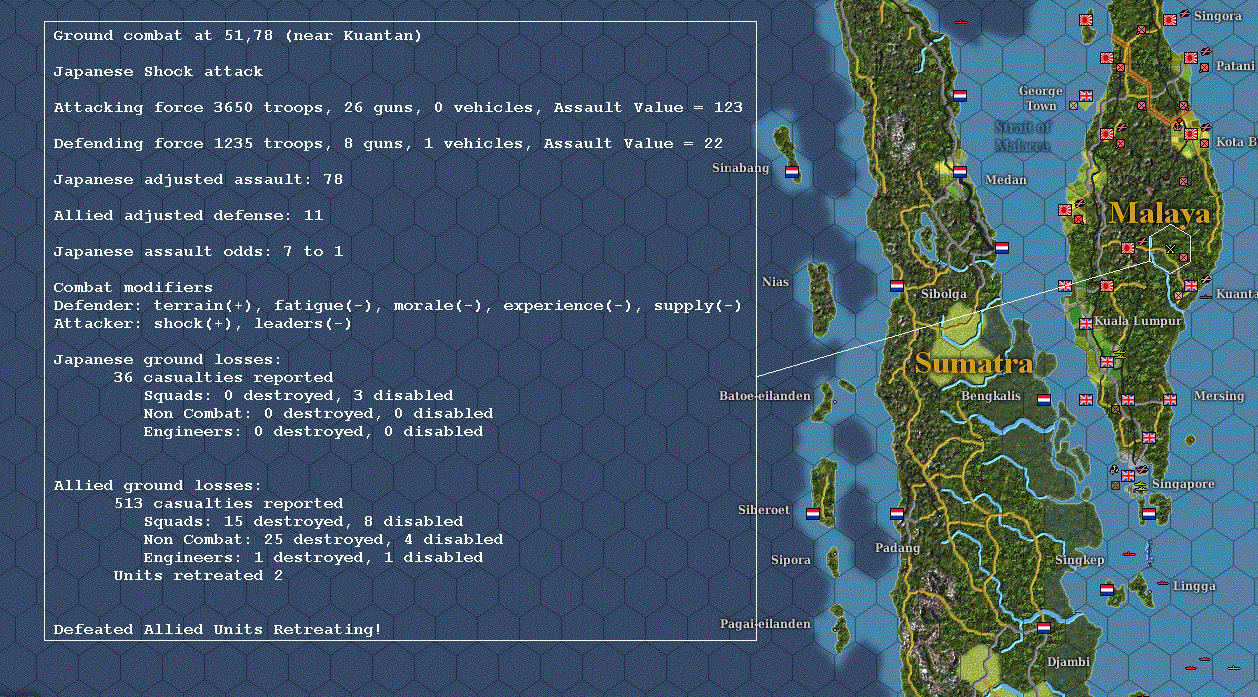1258x697 pixels.
Task: Click 'Japanese assault odds: 7 to 1'
Action: pos(198,252)
